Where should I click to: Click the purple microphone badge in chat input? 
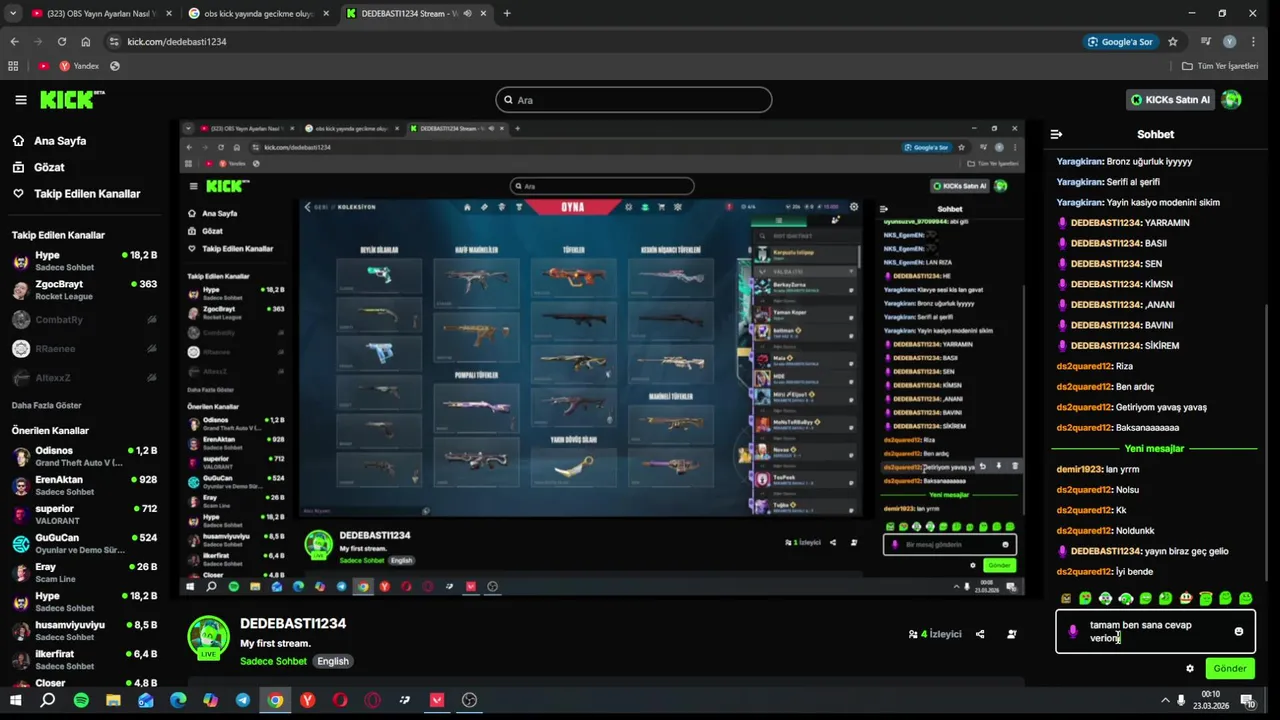pyautogui.click(x=1073, y=631)
